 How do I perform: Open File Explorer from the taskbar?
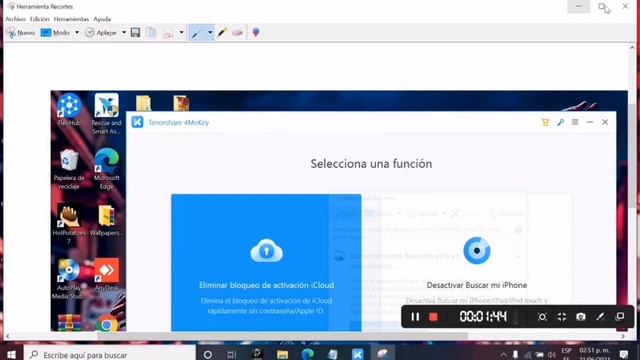tap(282, 355)
